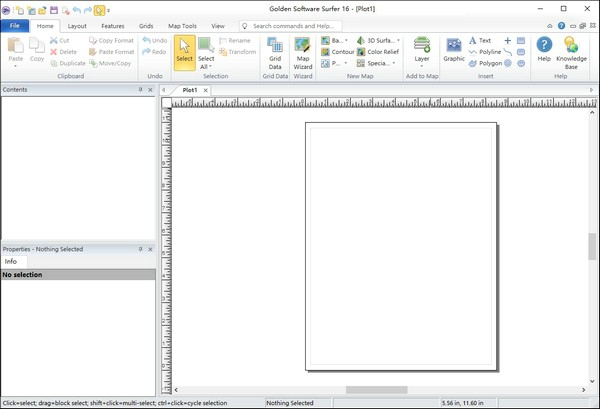Image resolution: width=600 pixels, height=409 pixels.
Task: Insert a Graphic
Action: click(x=454, y=50)
